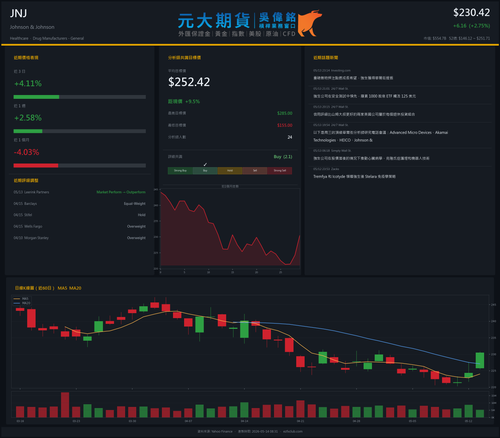Click the Barclays rating row
Image resolution: width=500 pixels, height=438 pixels.
(x=80, y=204)
